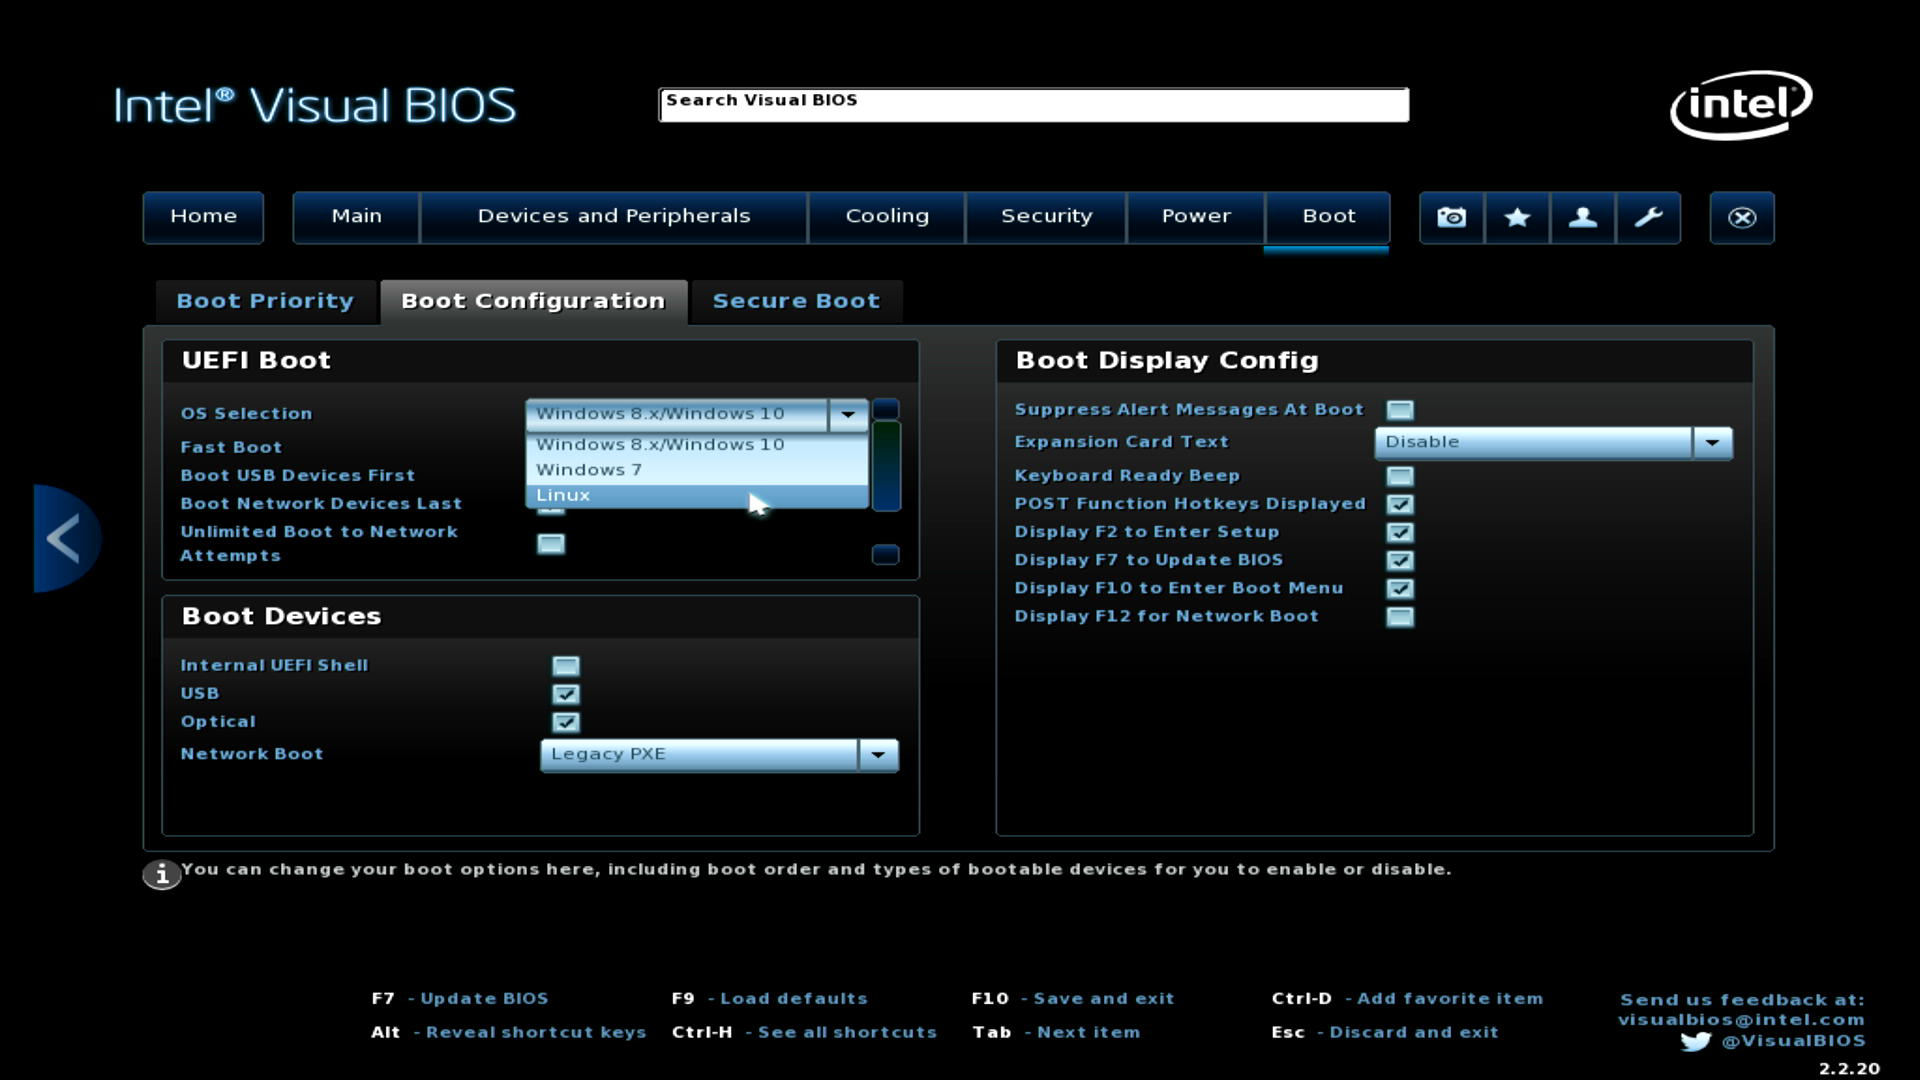The width and height of the screenshot is (1920, 1080).
Task: Click Tab Next item shortcut
Action: pyautogui.click(x=1056, y=1033)
